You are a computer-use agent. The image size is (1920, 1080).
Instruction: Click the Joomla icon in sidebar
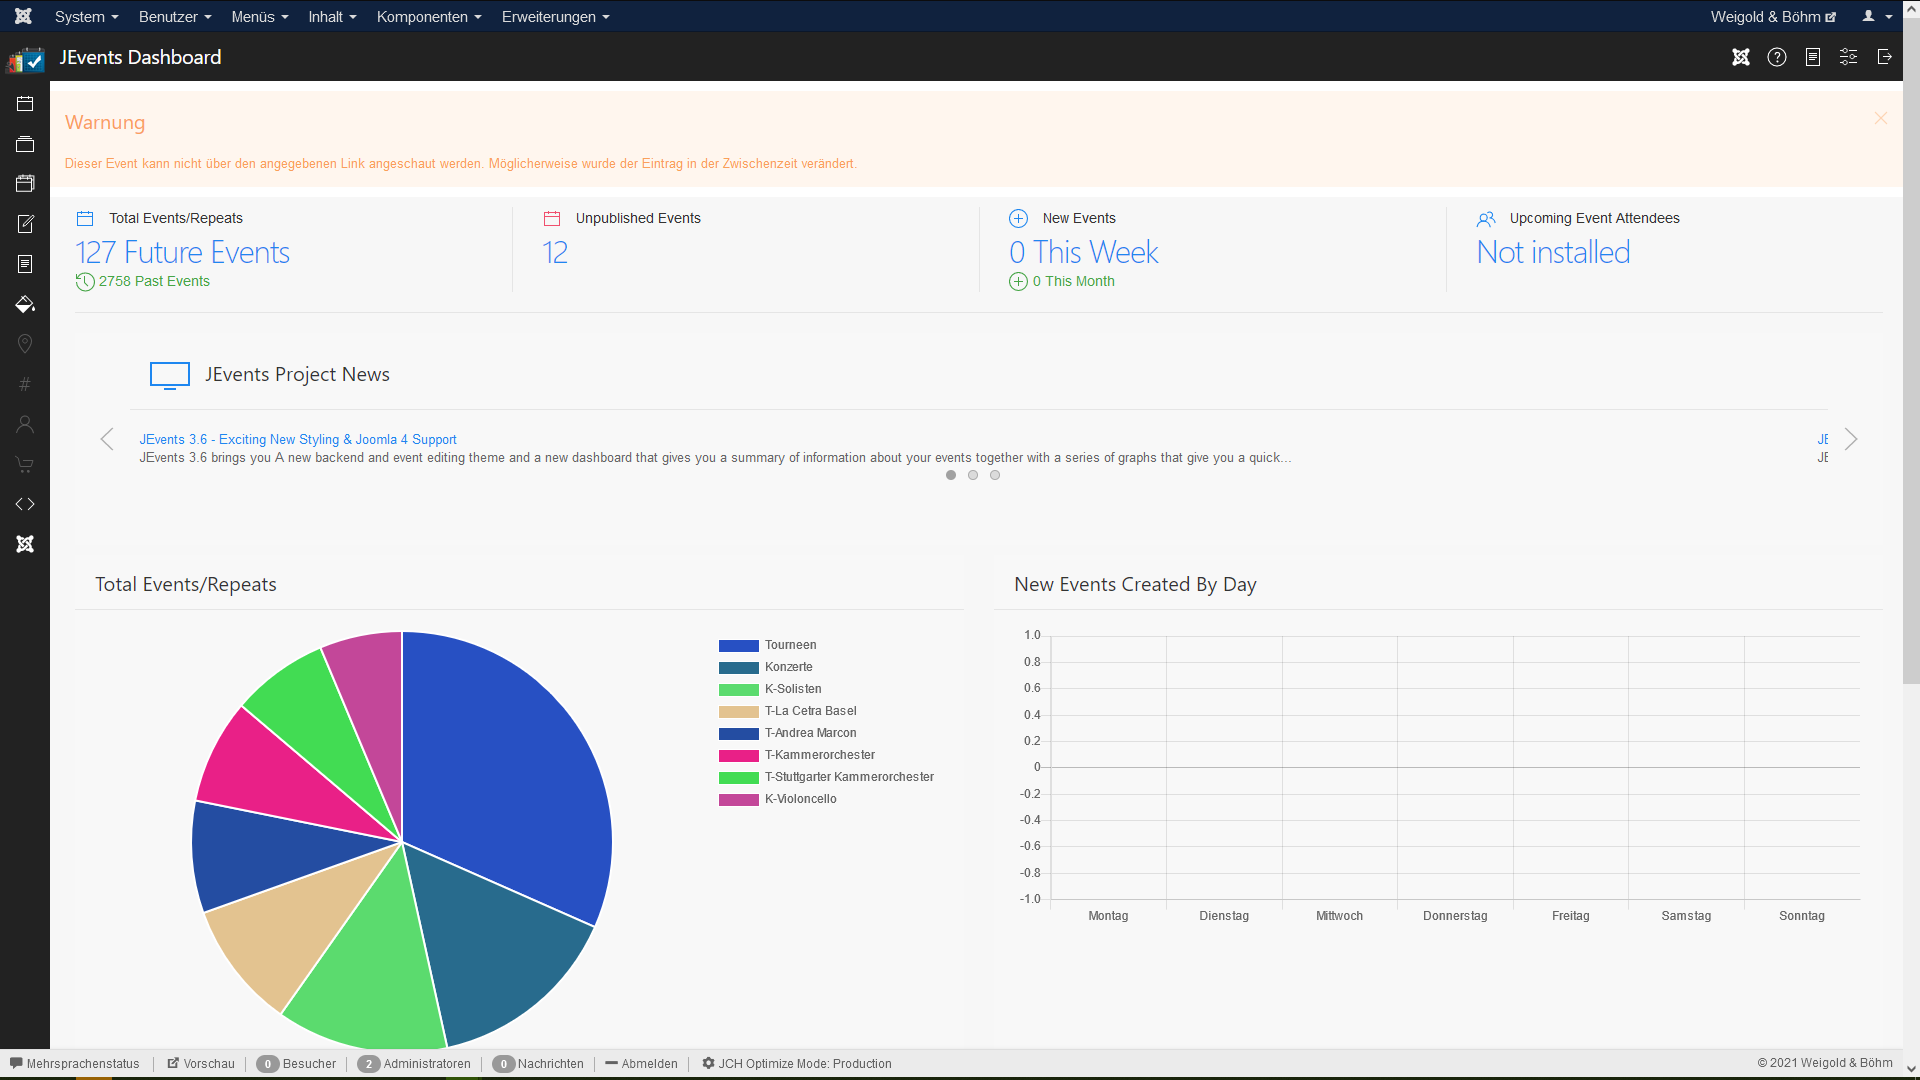click(x=25, y=544)
